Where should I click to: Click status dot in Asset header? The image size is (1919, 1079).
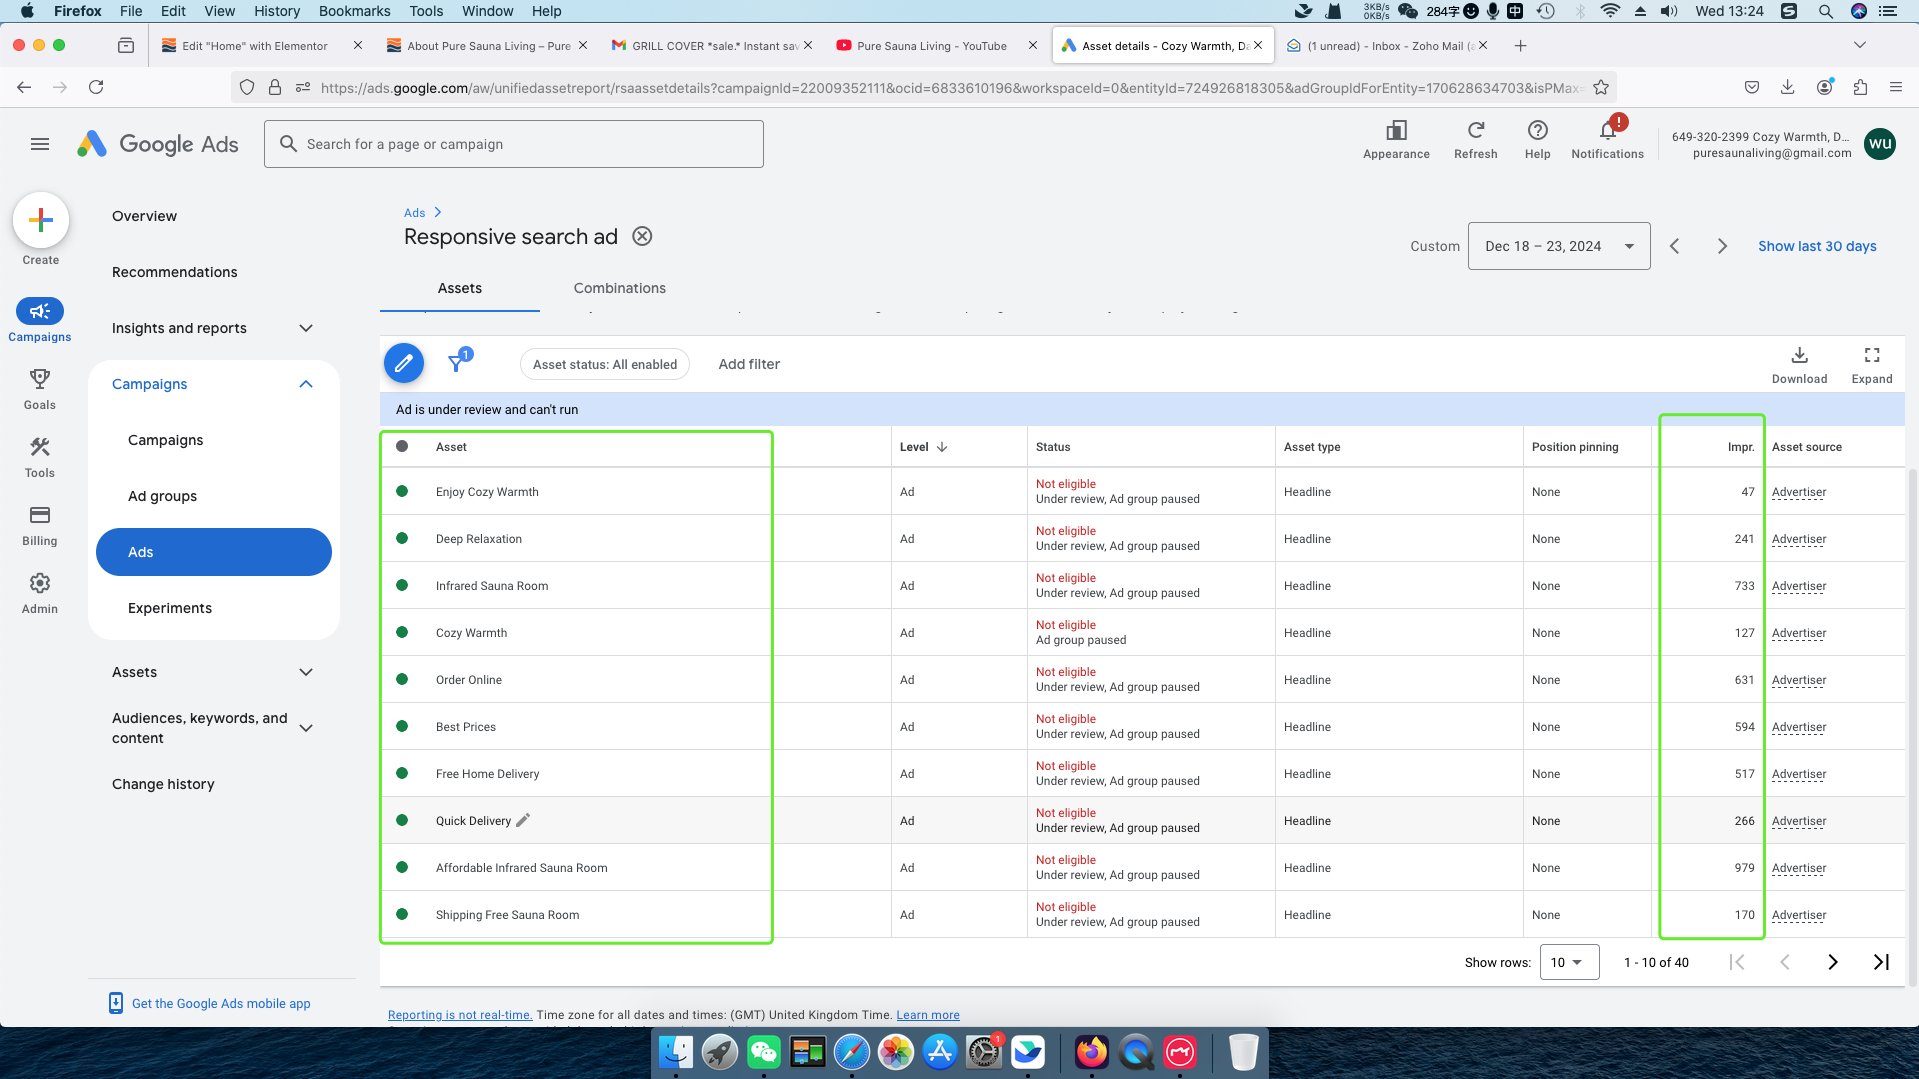(x=402, y=447)
